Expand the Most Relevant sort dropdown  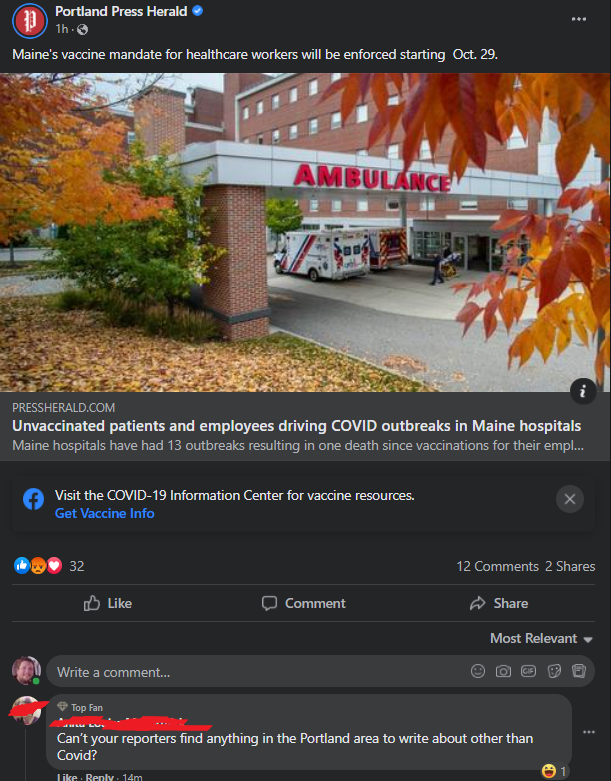coord(541,639)
